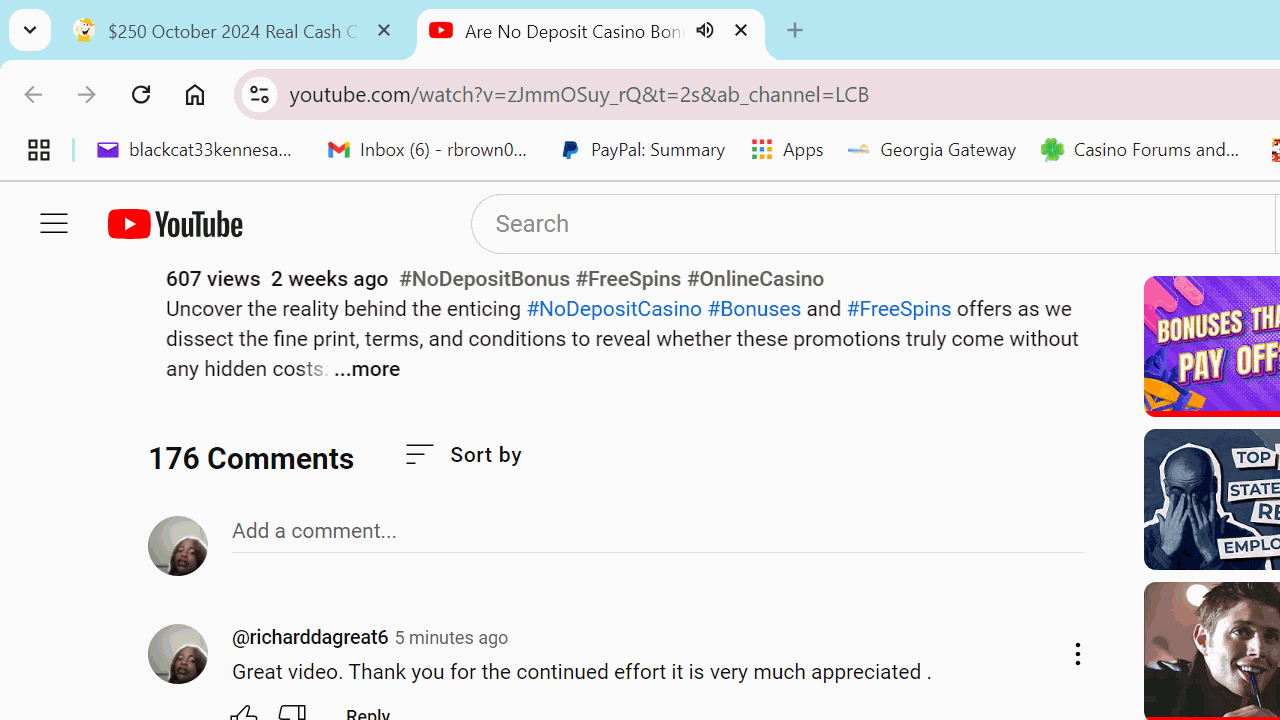Open the tab groups grid icon
Screen dimensions: 1280x720
(x=39, y=150)
